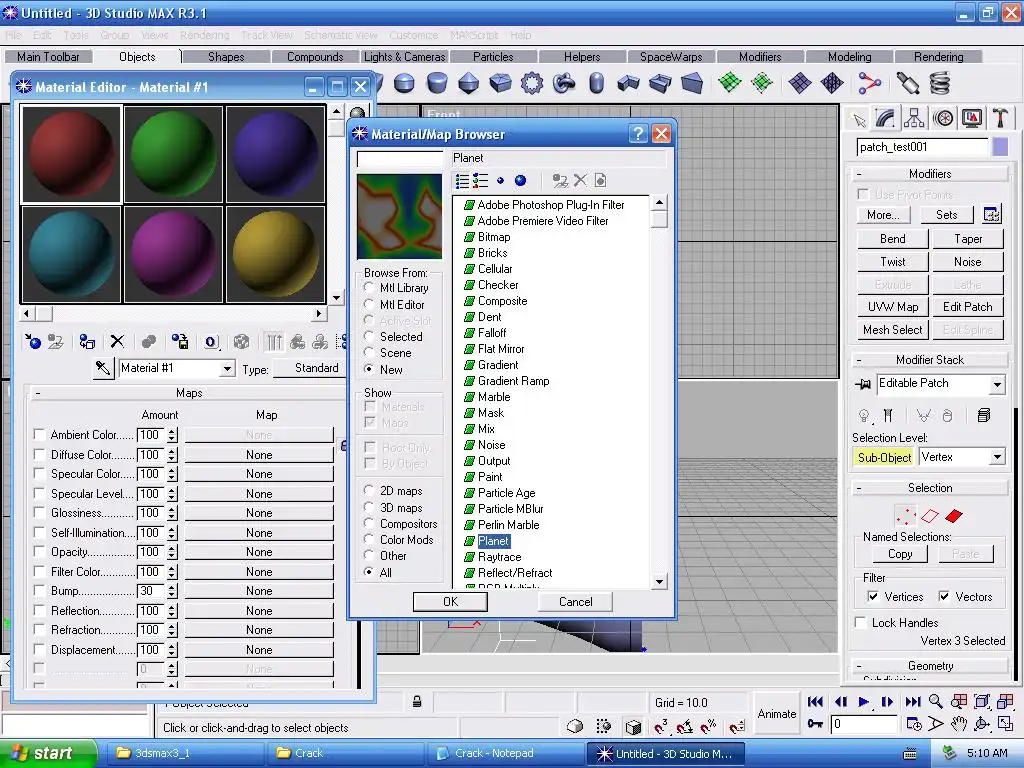This screenshot has width=1024, height=768.
Task: Collapse the Maps rollout
Action: (x=189, y=392)
